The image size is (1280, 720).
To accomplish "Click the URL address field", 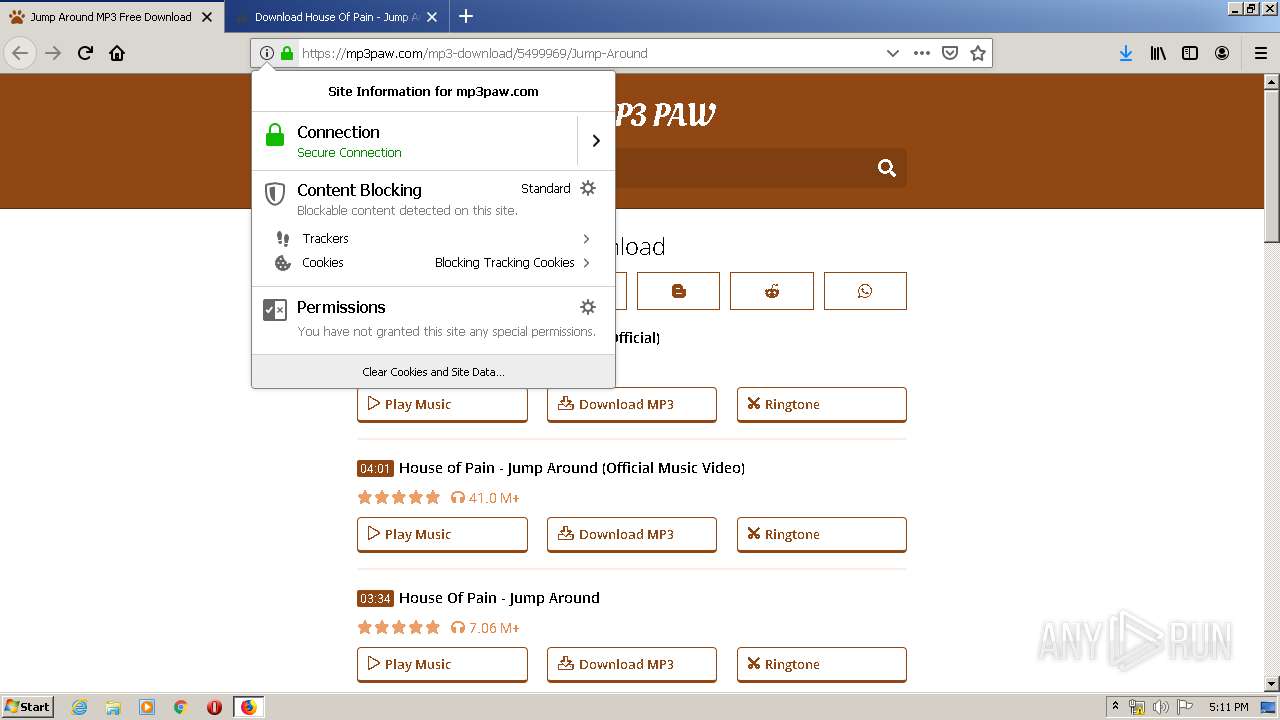I will pyautogui.click(x=590, y=53).
